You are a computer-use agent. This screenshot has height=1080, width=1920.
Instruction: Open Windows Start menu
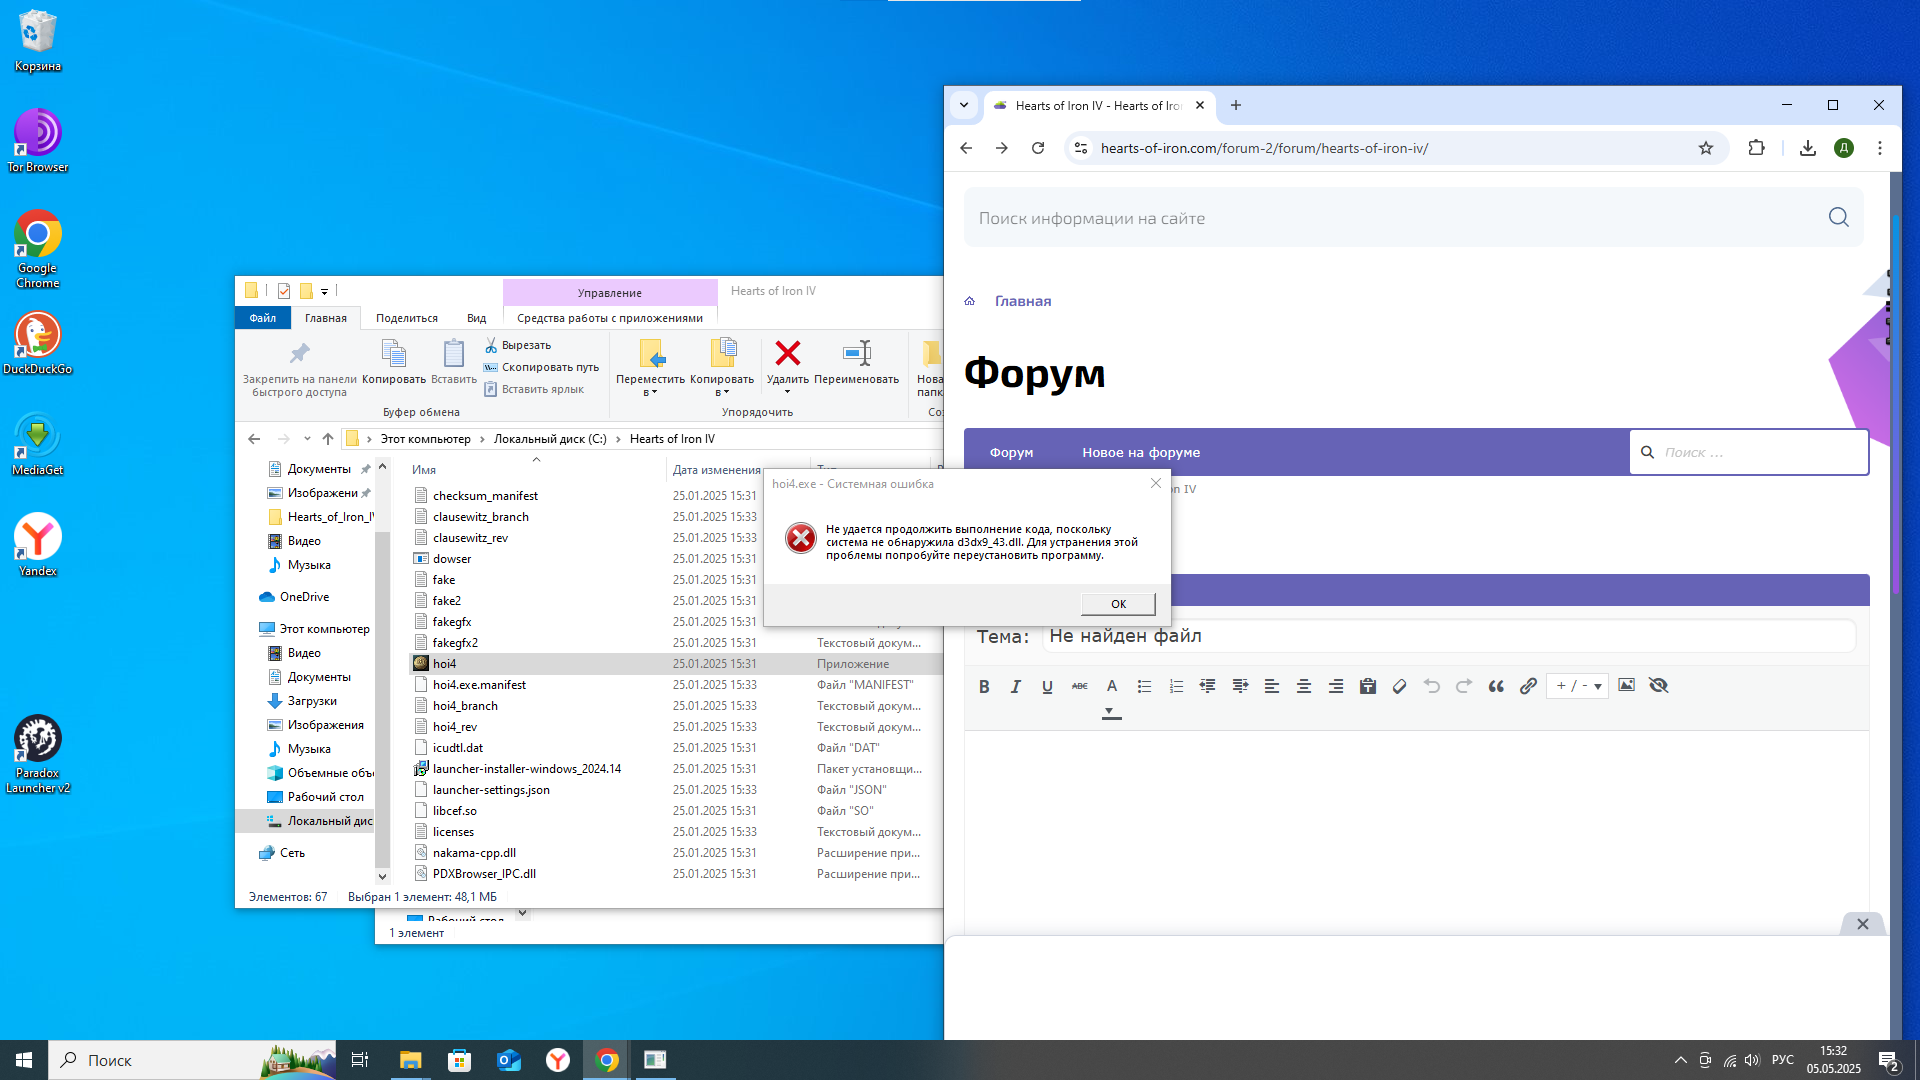click(24, 1060)
